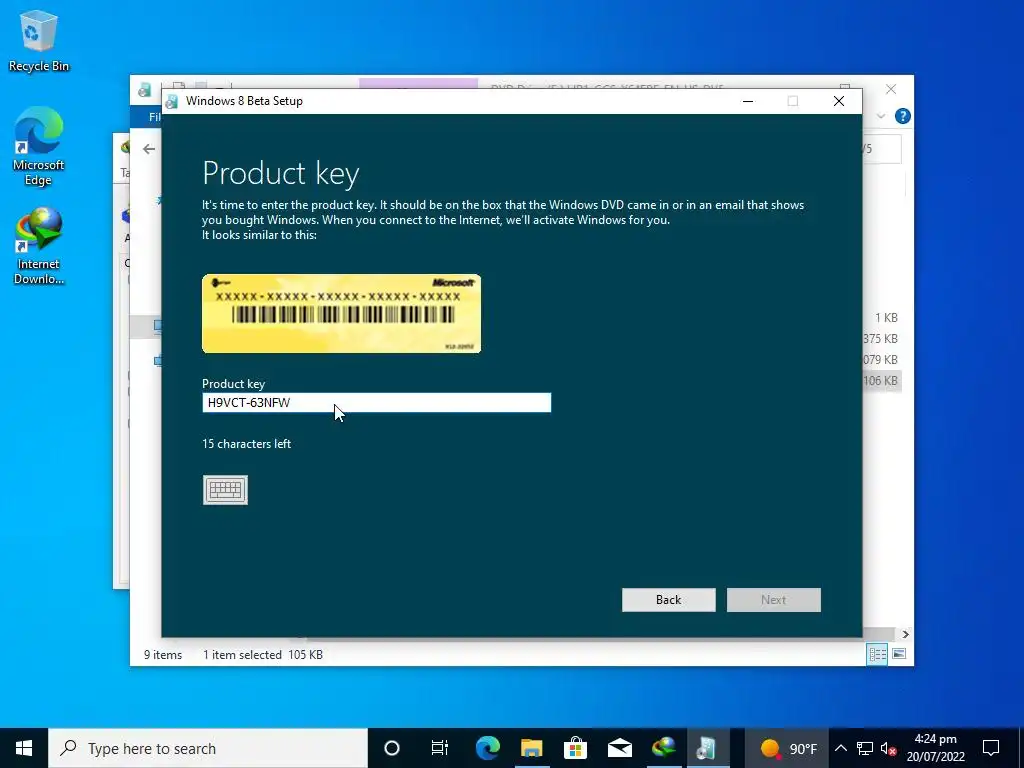Select file row showing 375 KB

coord(882,339)
